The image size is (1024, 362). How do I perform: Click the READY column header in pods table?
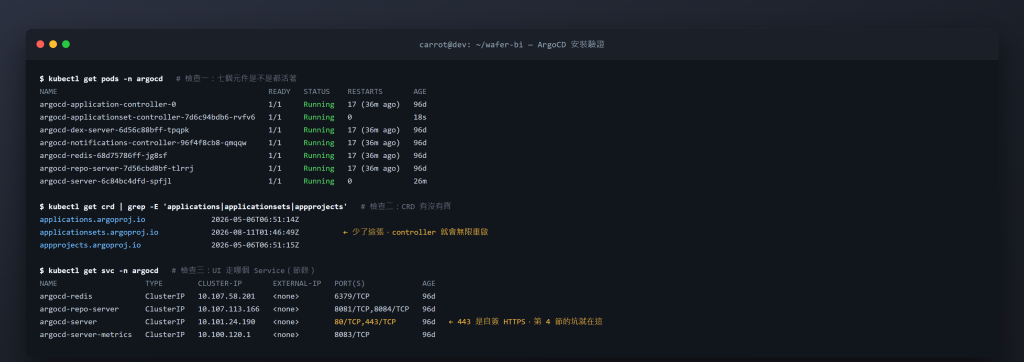pyautogui.click(x=280, y=91)
